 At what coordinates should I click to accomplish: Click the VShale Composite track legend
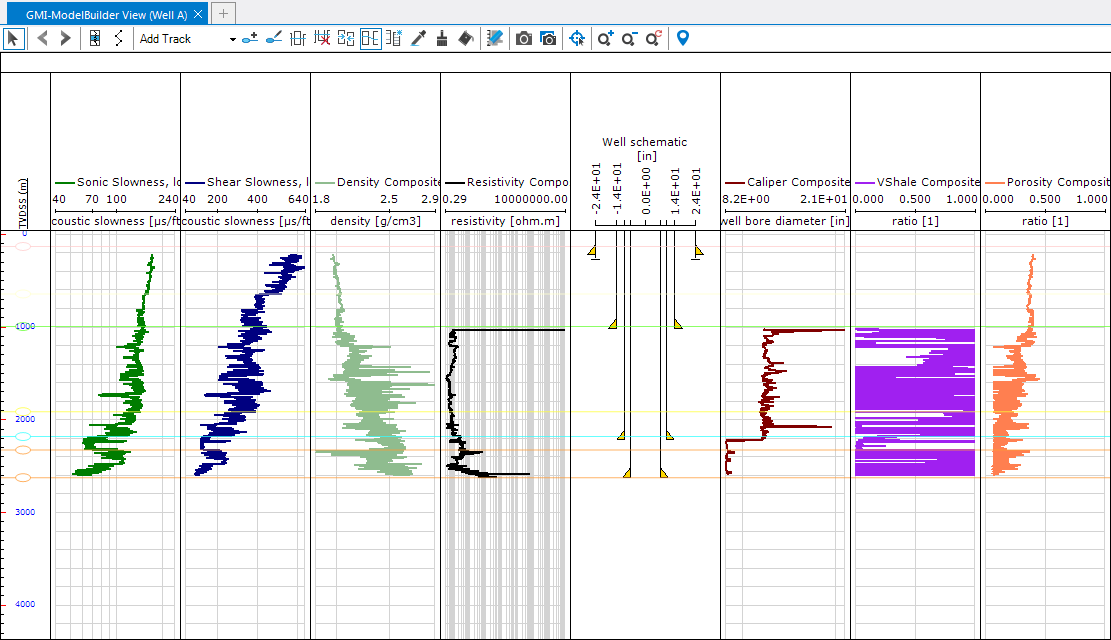click(915, 183)
